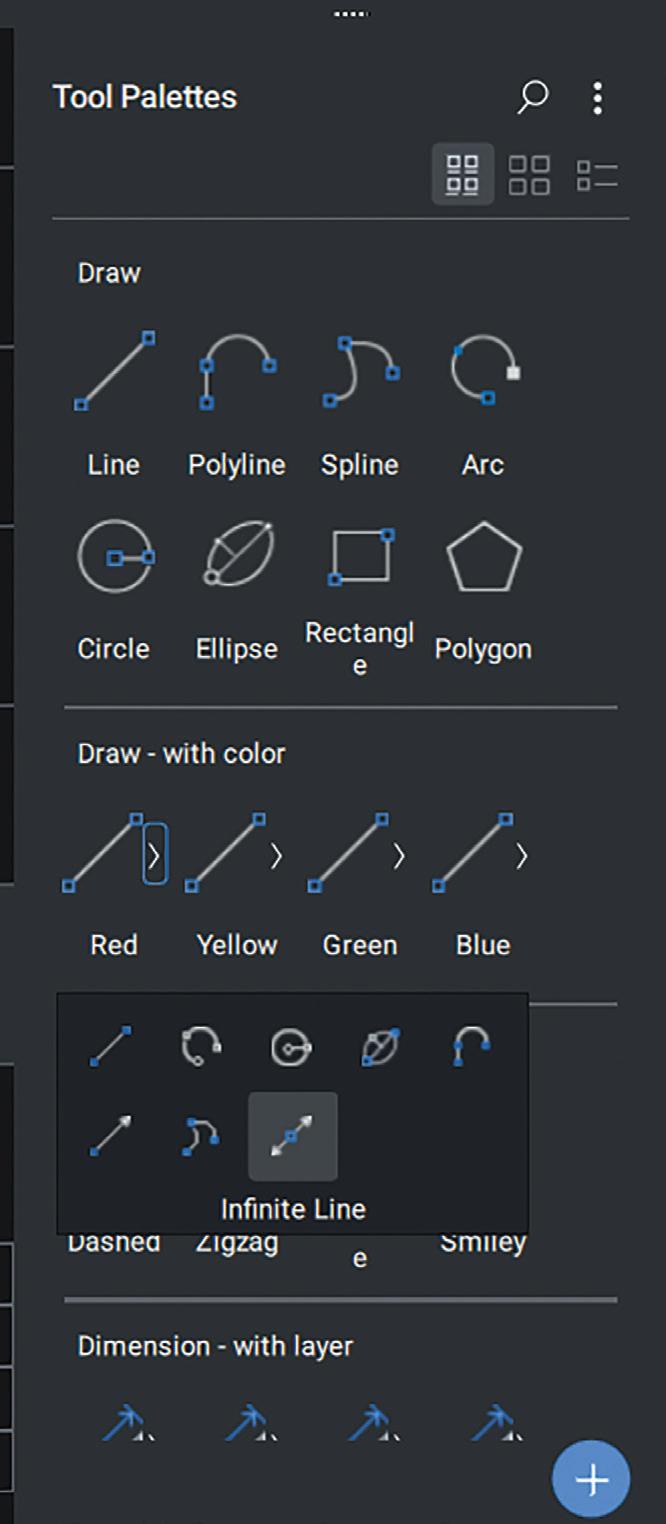Switch to list view layout

pyautogui.click(x=597, y=174)
